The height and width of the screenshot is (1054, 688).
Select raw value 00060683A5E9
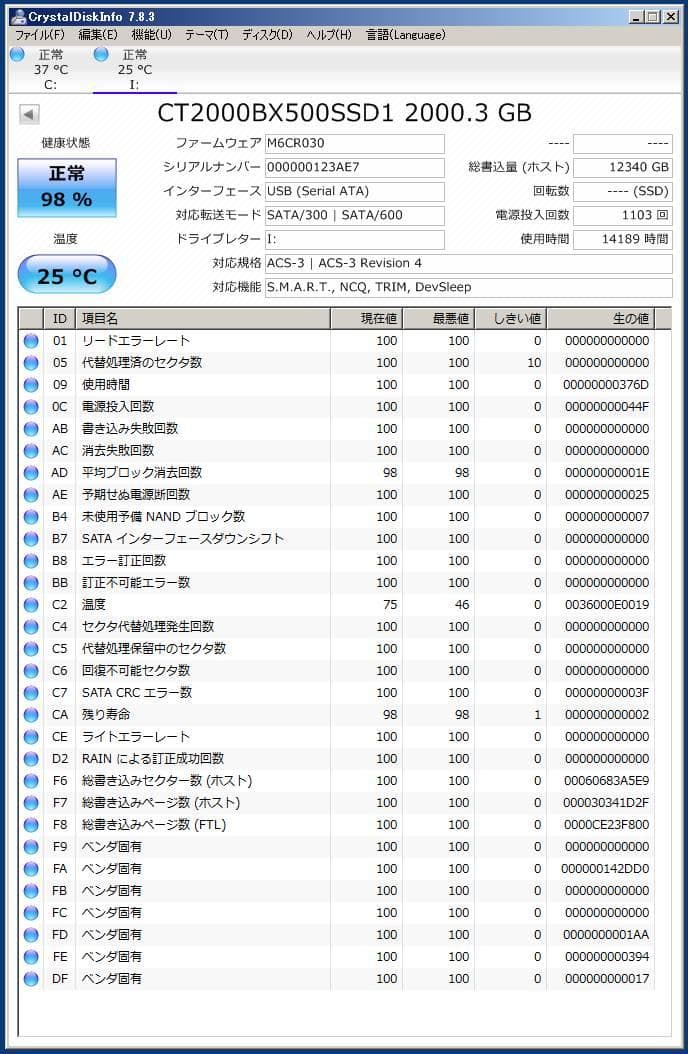pos(607,781)
